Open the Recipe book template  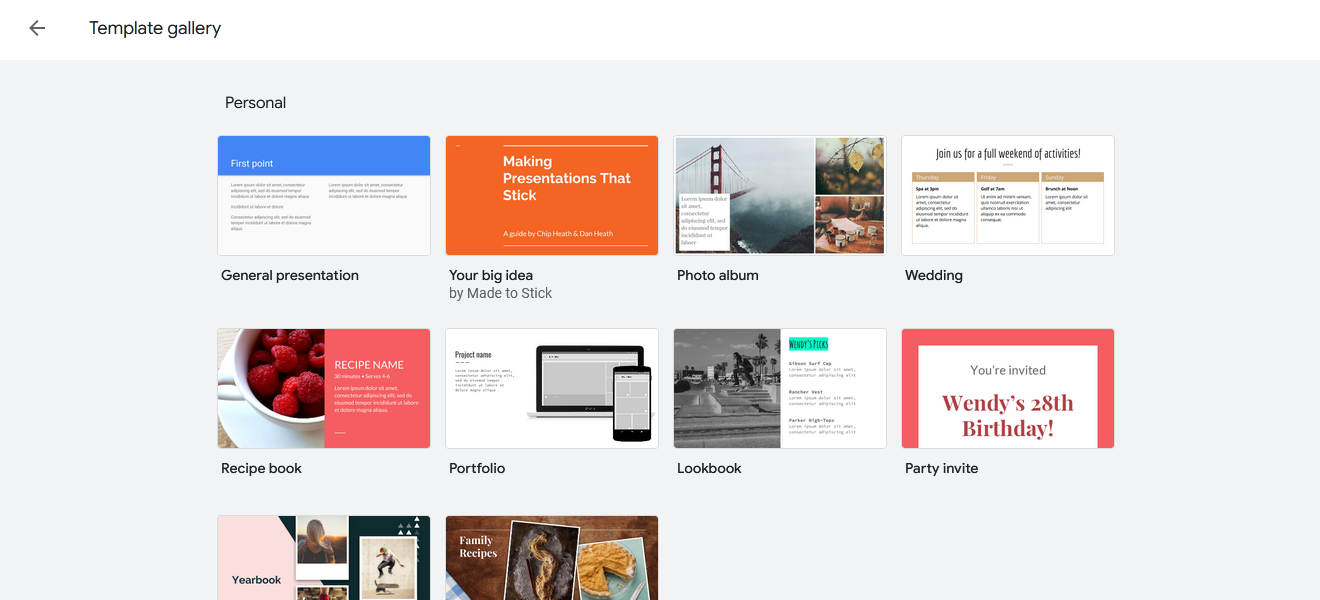coord(323,388)
